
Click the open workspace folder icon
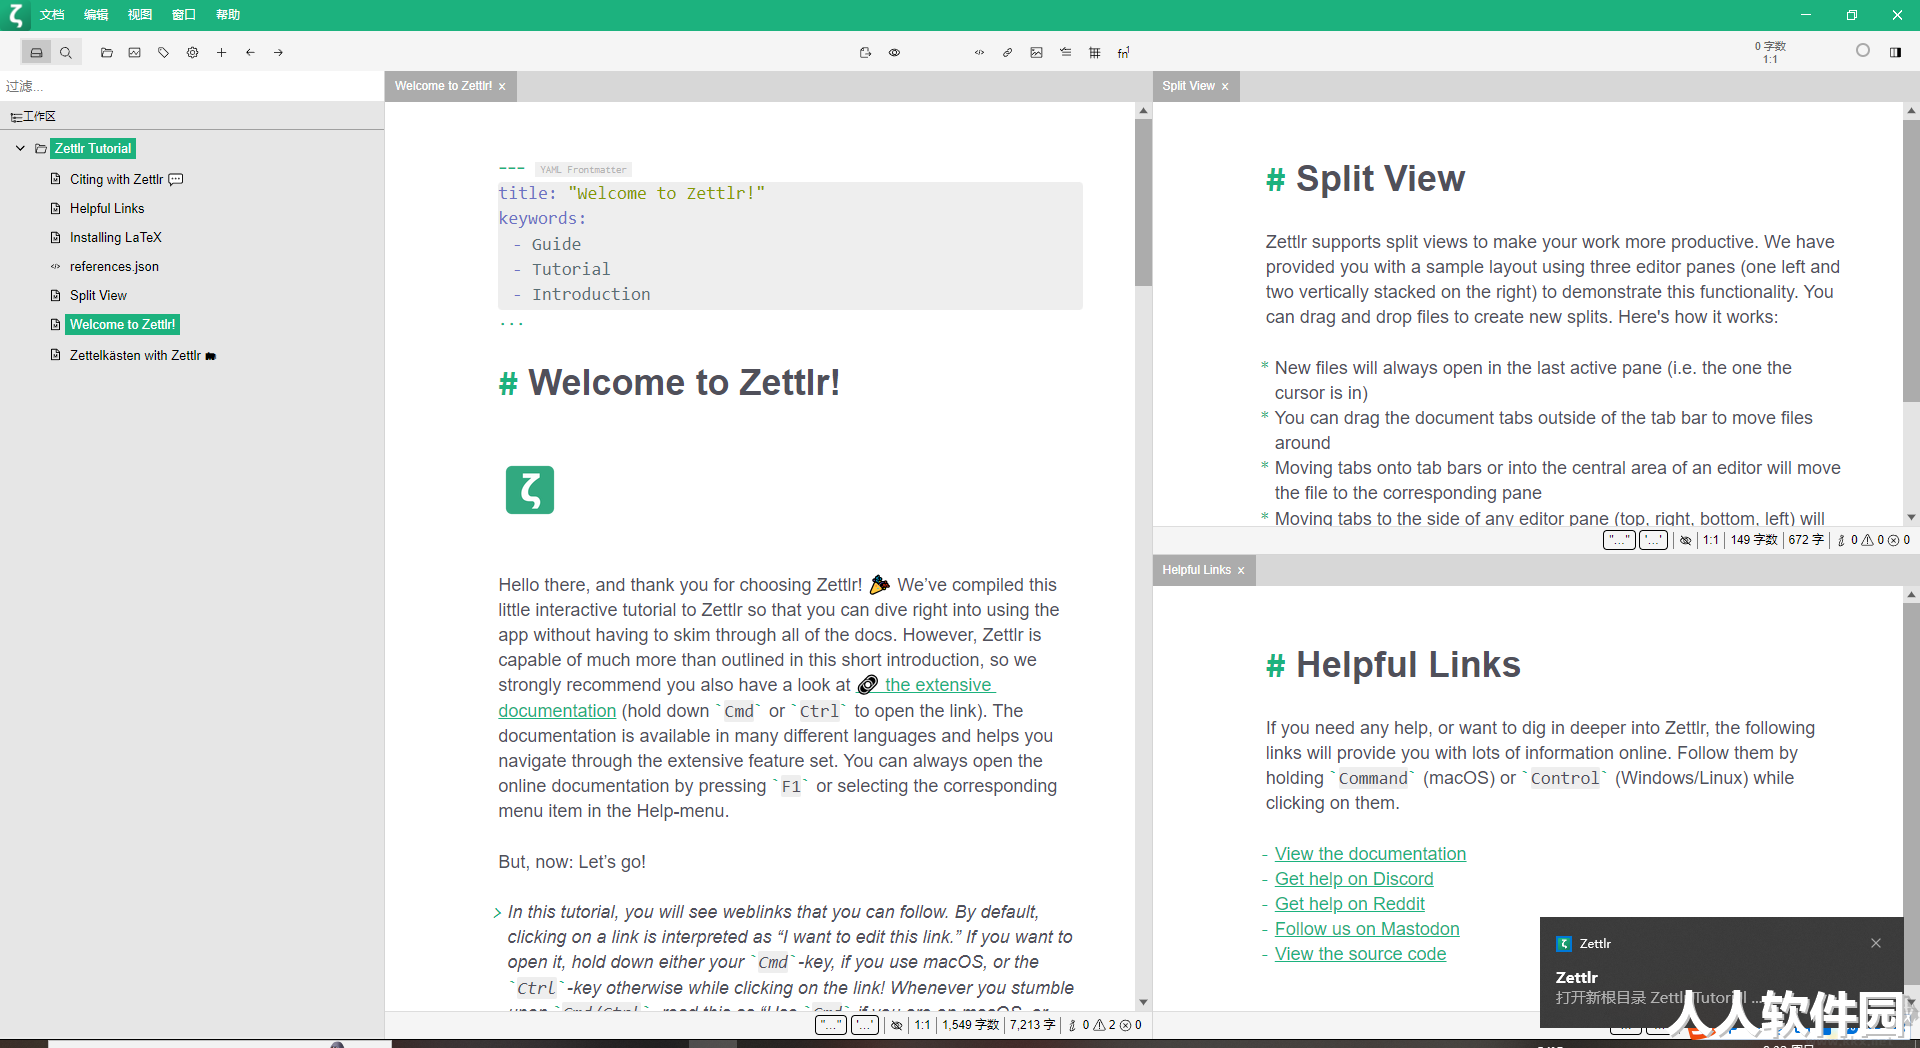click(x=107, y=53)
